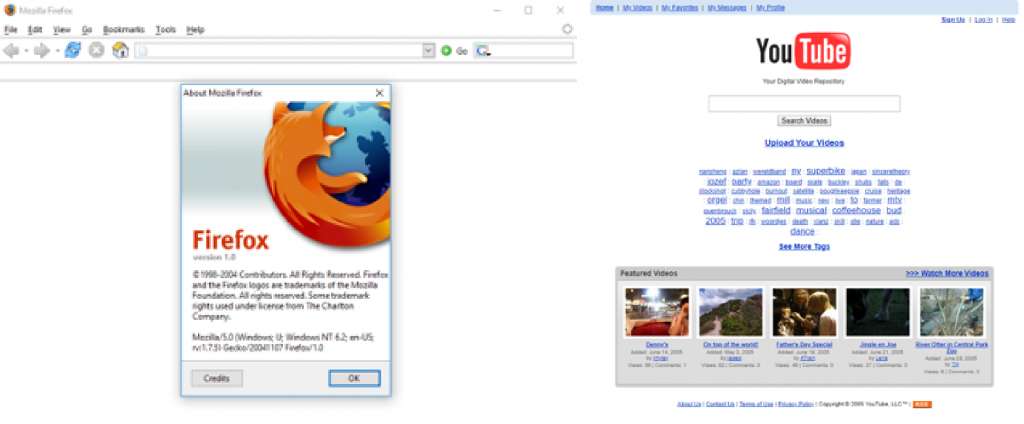Click the Help link at the YouTube top right

point(1009,20)
